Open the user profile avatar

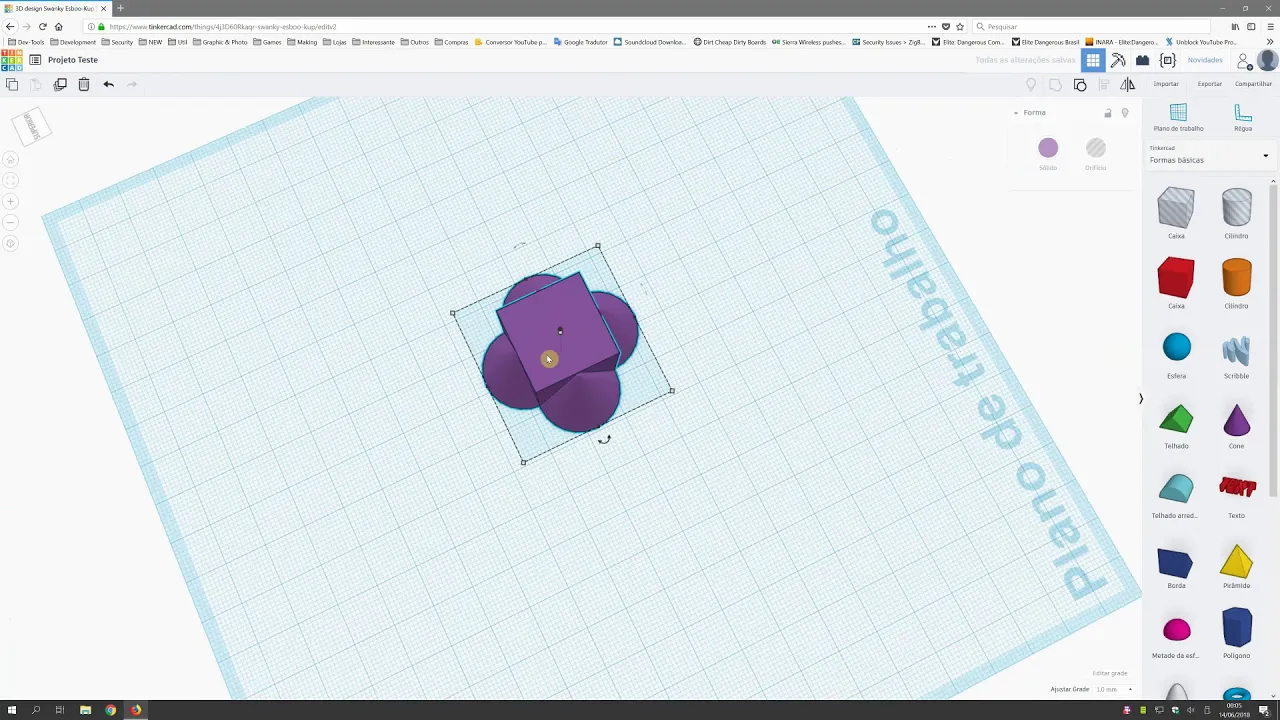pos(1268,61)
